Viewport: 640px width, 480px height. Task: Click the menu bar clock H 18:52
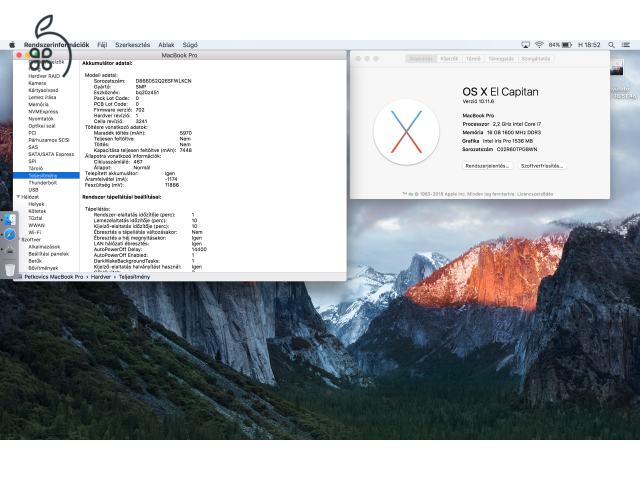(589, 45)
